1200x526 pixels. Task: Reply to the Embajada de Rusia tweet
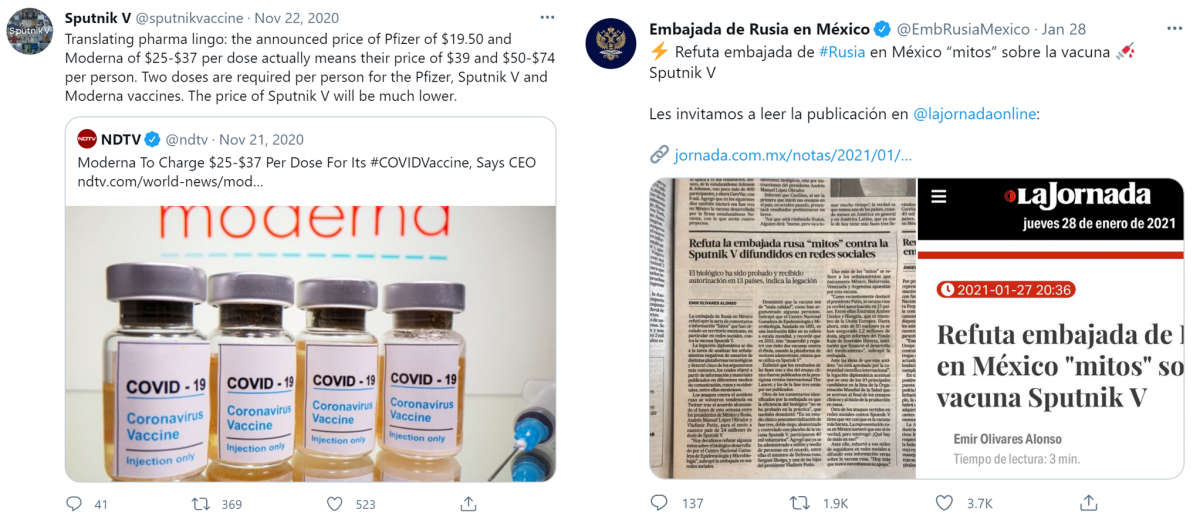coord(659,502)
